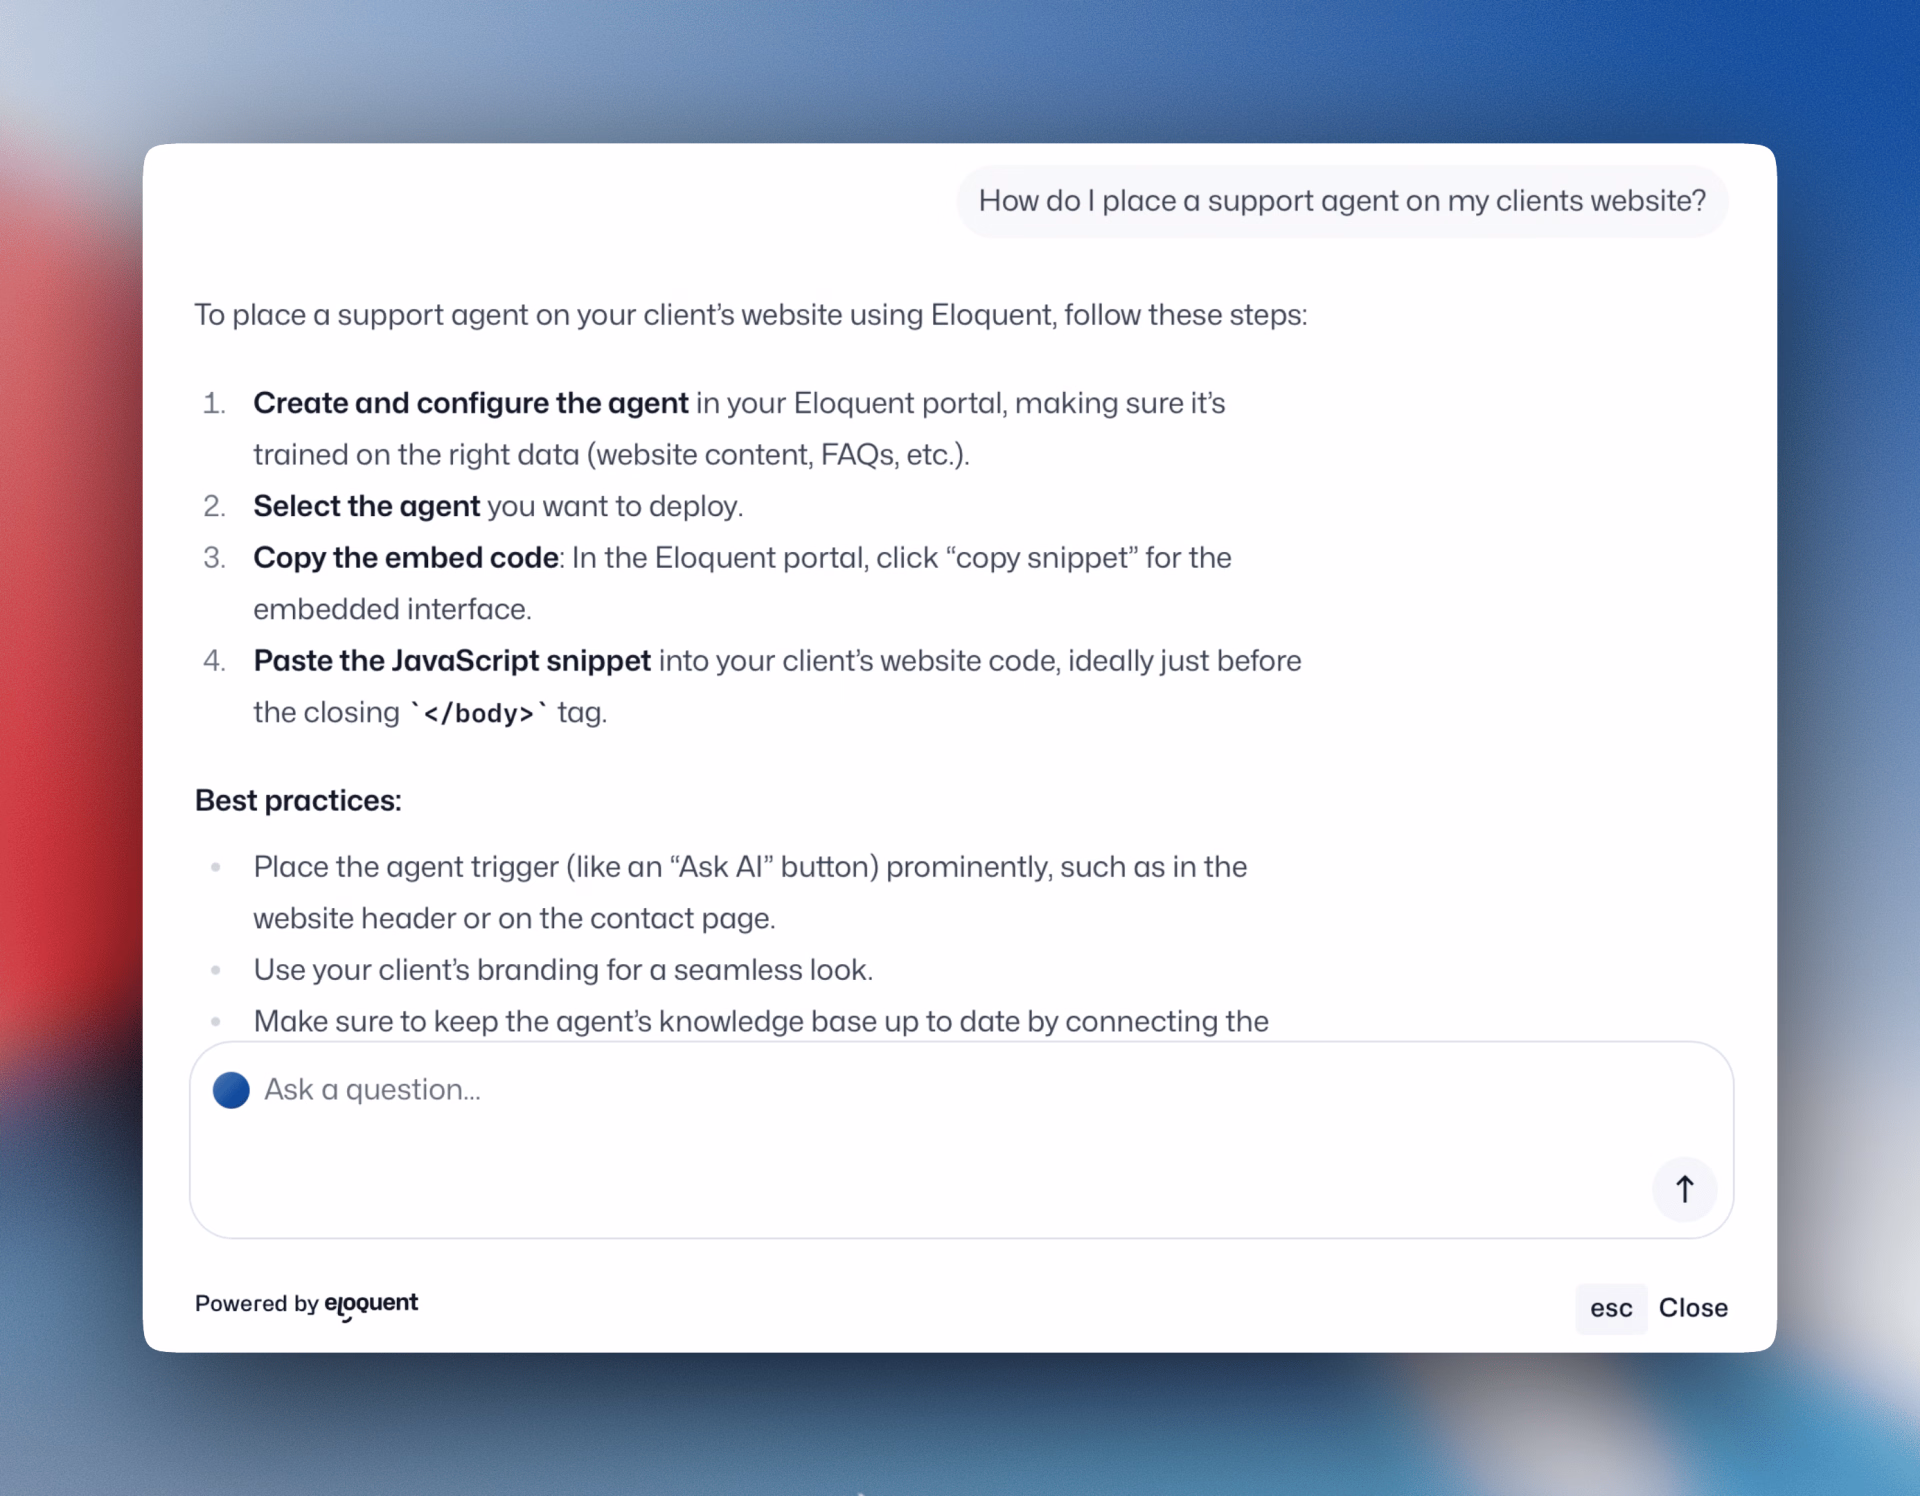Viewport: 1920px width, 1496px height.
Task: Click bold text 'Create and configure the agent'
Action: click(x=470, y=403)
